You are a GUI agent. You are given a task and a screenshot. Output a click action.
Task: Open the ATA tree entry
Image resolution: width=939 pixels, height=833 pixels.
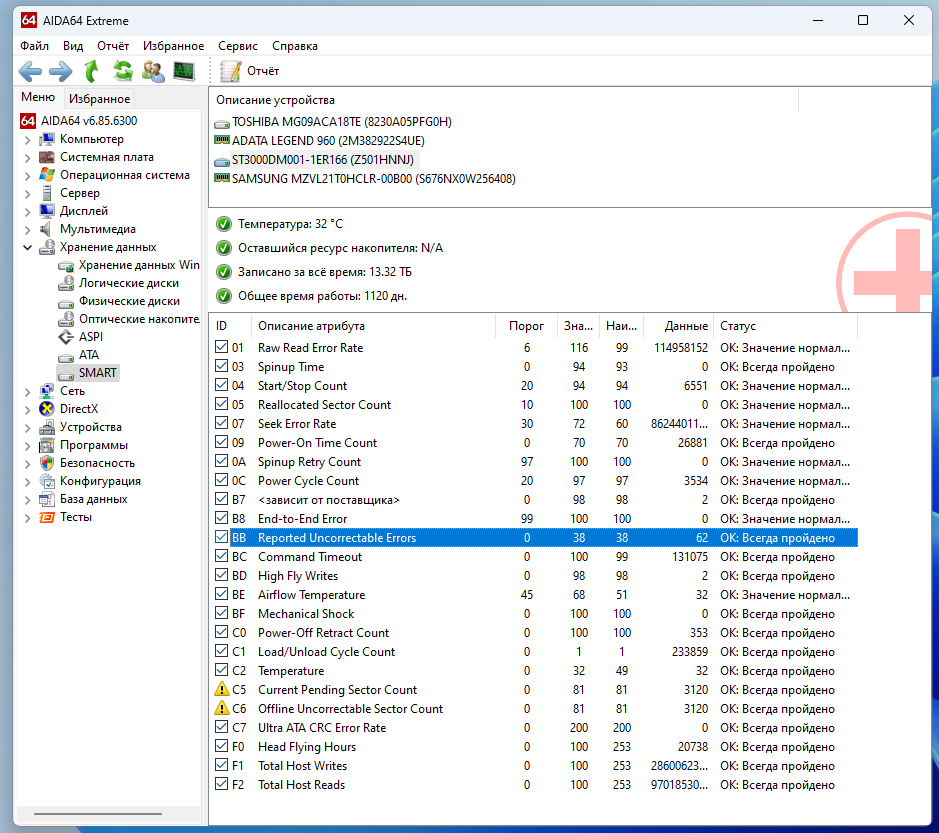pos(89,355)
